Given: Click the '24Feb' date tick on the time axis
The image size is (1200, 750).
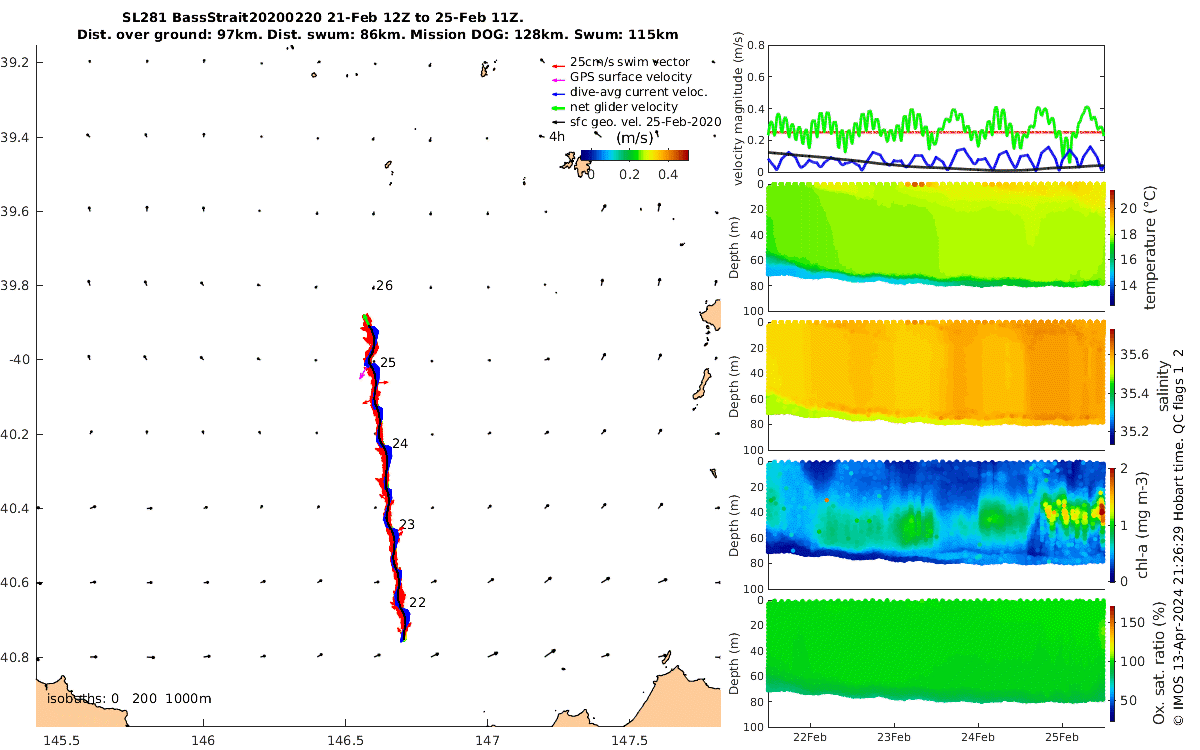Looking at the screenshot, I should pos(978,738).
